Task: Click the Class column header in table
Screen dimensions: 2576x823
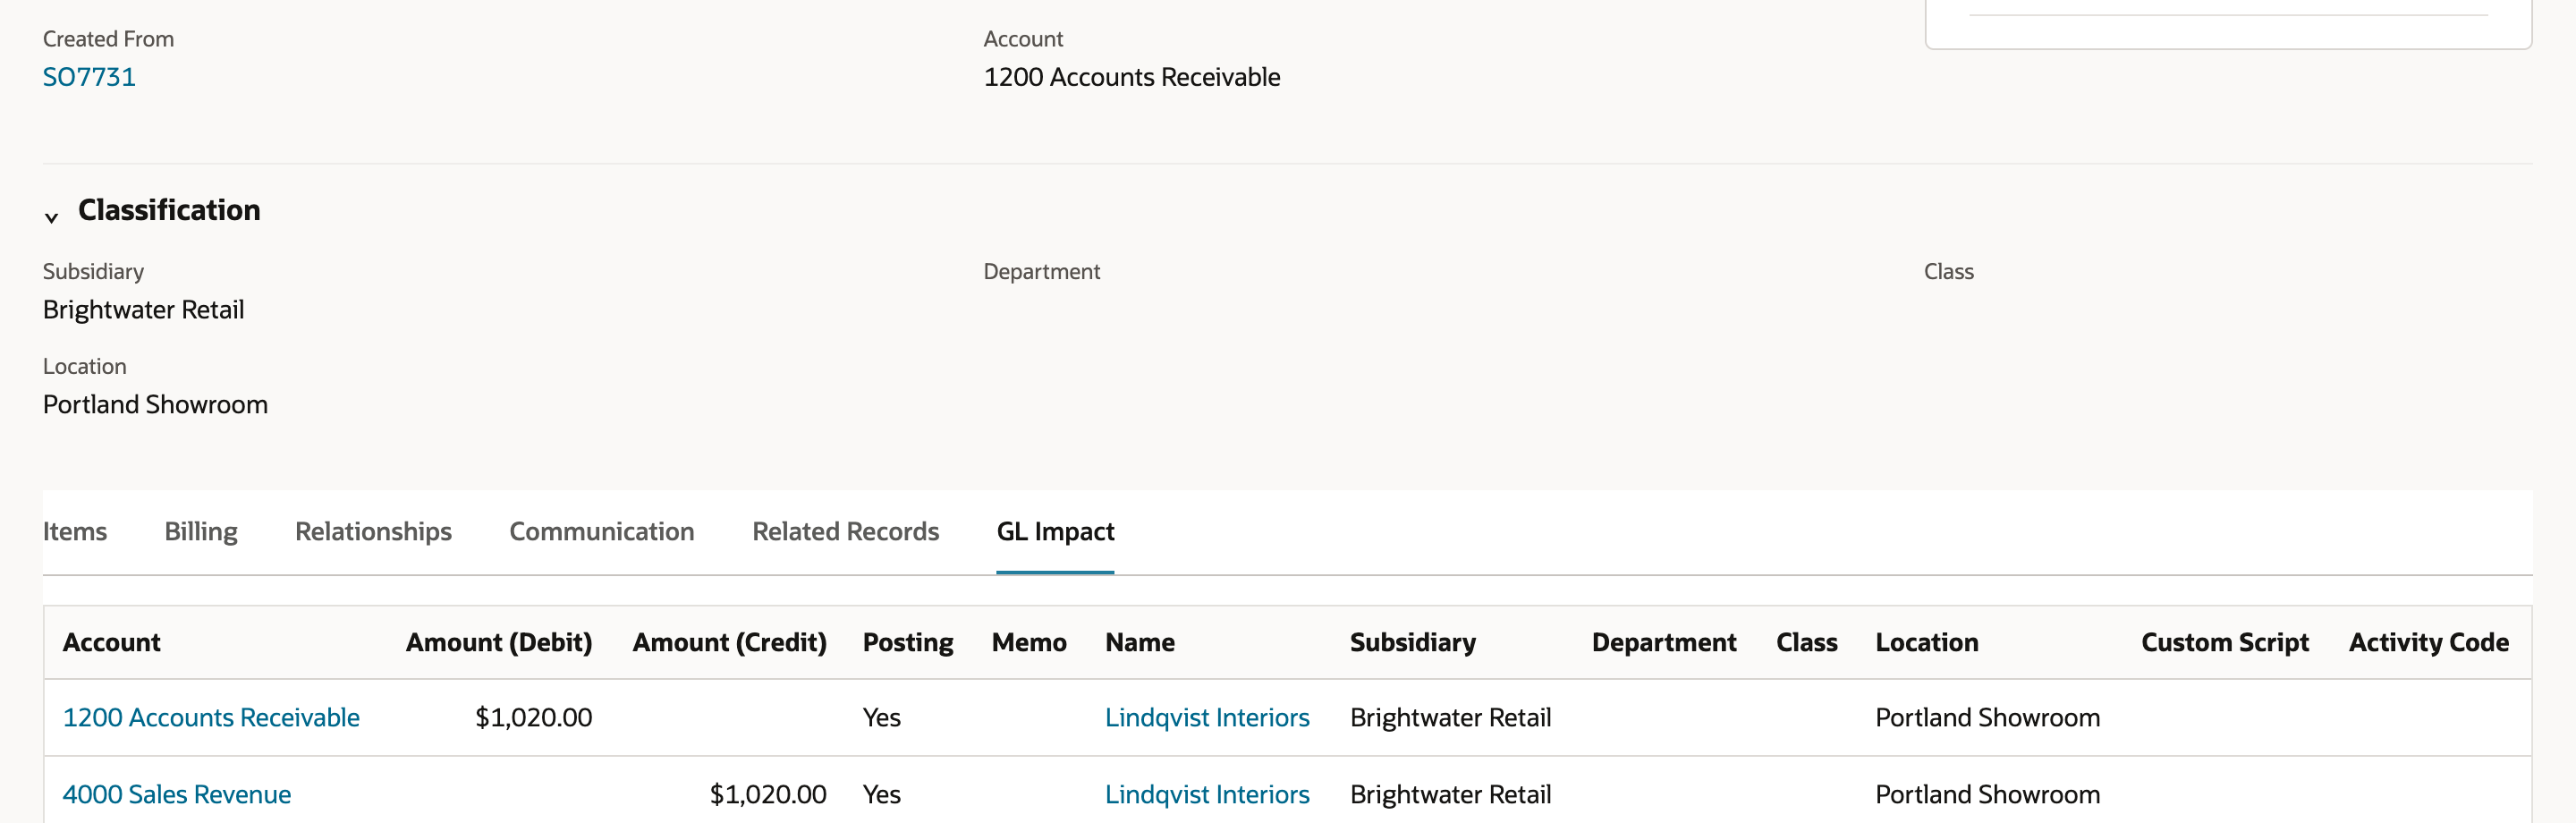Action: point(1807,642)
